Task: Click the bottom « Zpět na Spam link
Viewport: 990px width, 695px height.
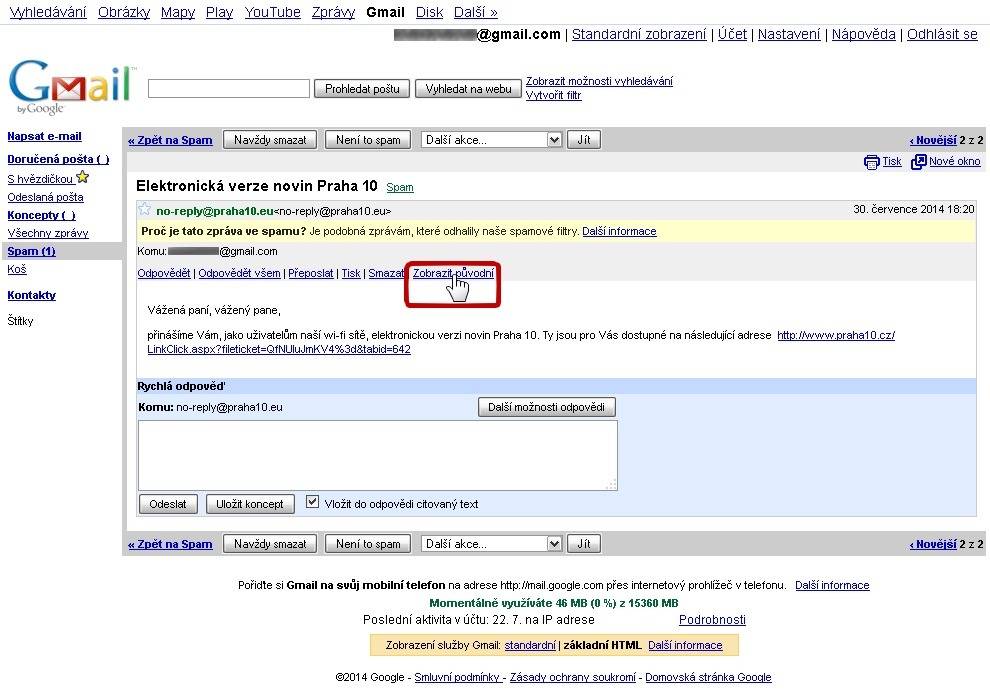Action: point(170,544)
